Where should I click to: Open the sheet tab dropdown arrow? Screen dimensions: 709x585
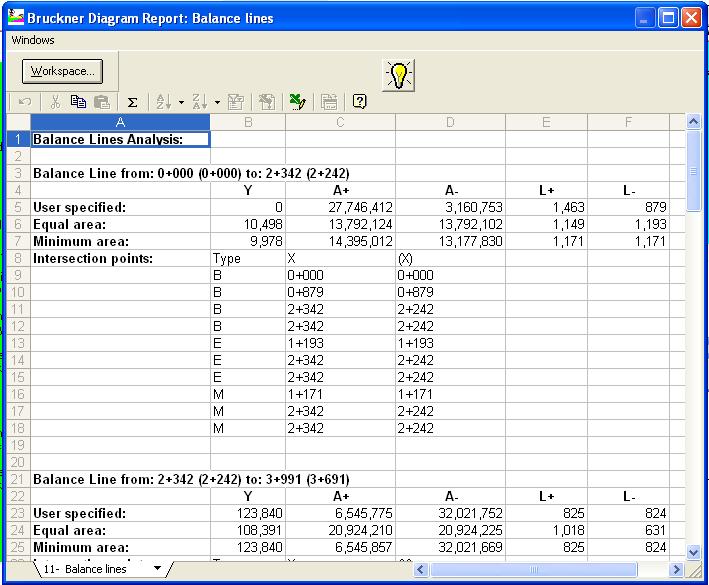point(157,568)
